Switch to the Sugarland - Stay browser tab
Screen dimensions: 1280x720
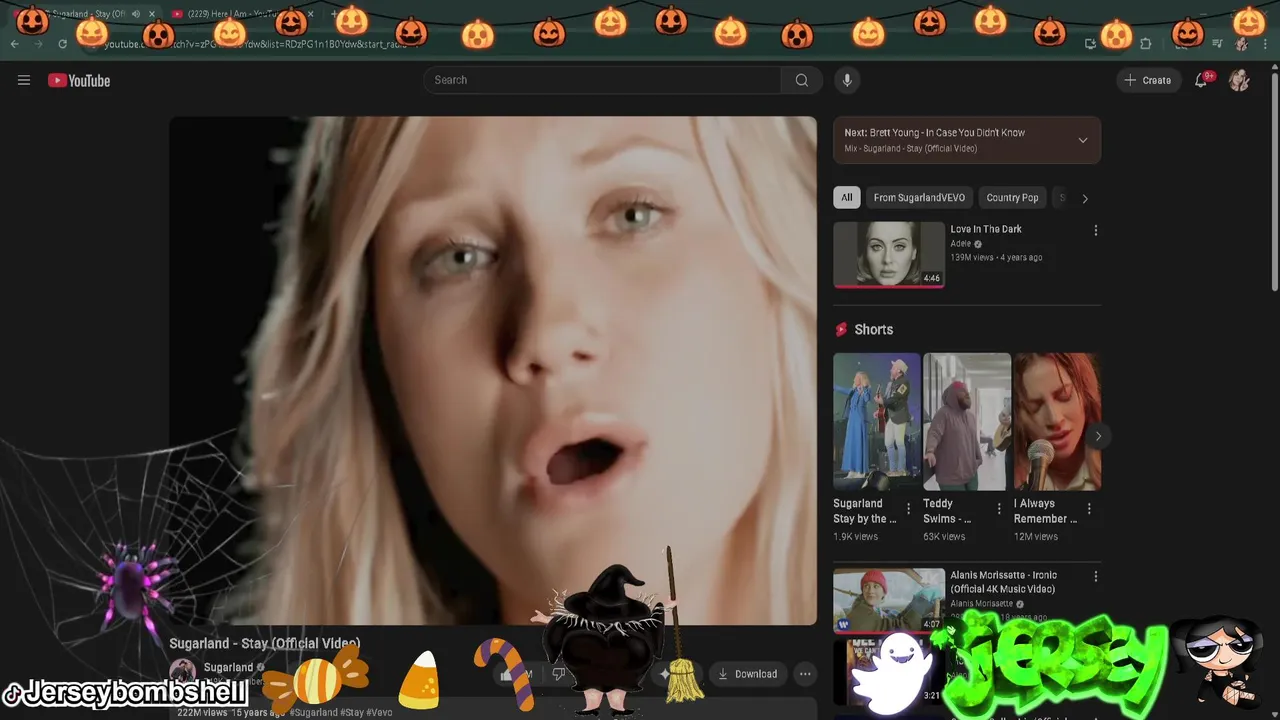click(x=82, y=14)
